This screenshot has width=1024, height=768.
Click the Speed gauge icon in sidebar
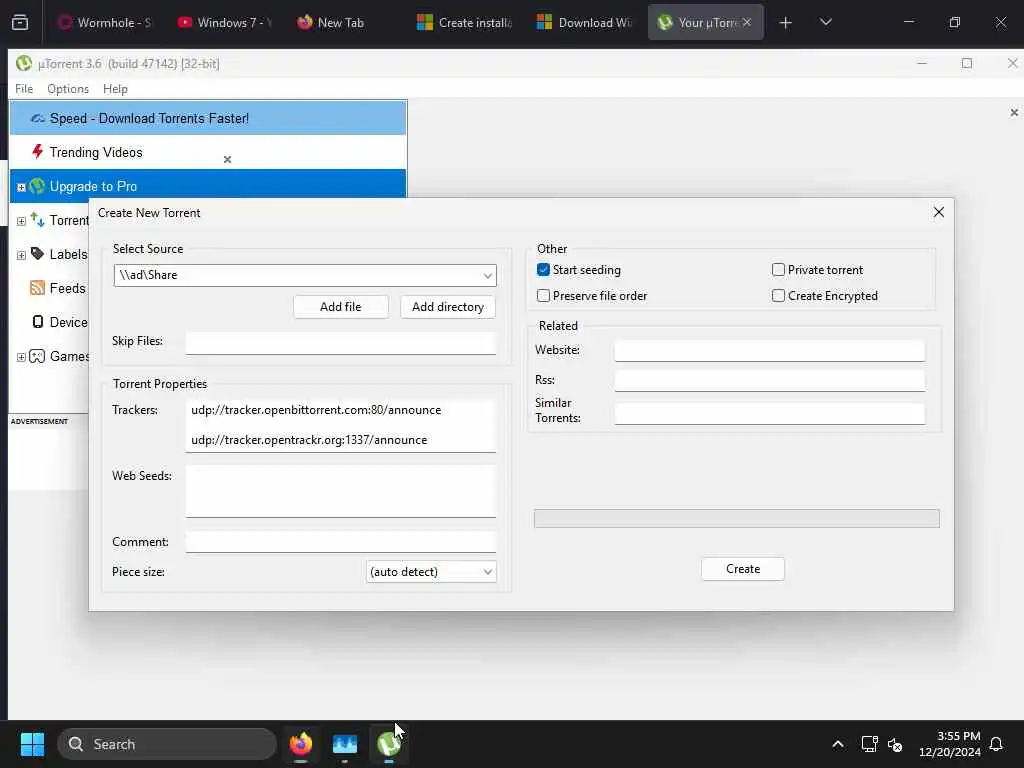click(x=38, y=118)
